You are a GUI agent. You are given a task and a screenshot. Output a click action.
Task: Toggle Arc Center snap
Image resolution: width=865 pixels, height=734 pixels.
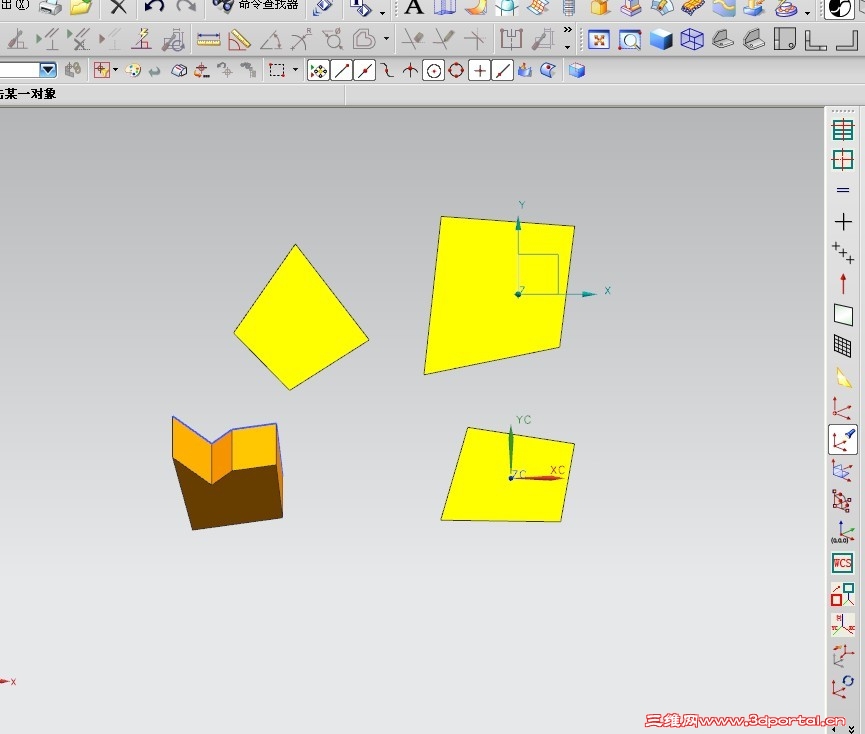click(x=434, y=71)
